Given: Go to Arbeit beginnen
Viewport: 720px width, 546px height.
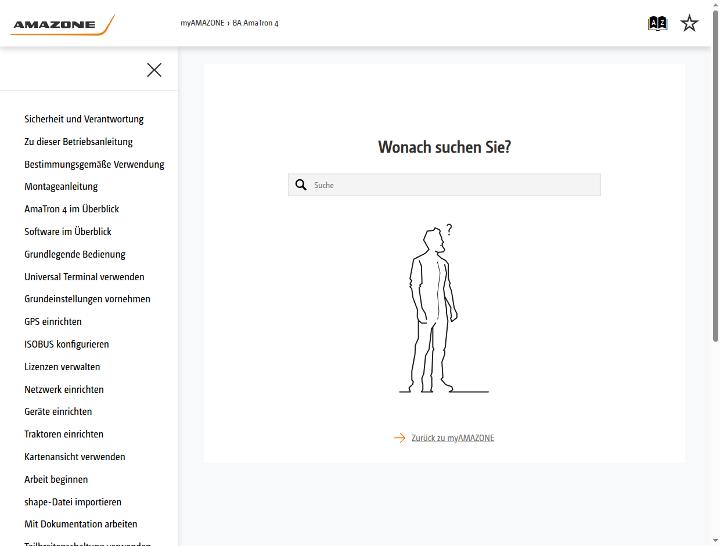Looking at the screenshot, I should click(56, 479).
